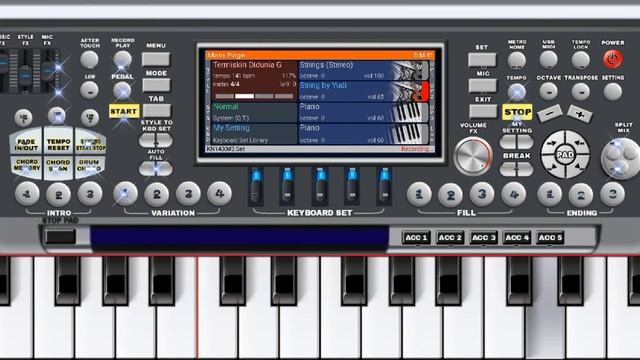
Task: Toggle the My Setting switch
Action: pos(517,142)
